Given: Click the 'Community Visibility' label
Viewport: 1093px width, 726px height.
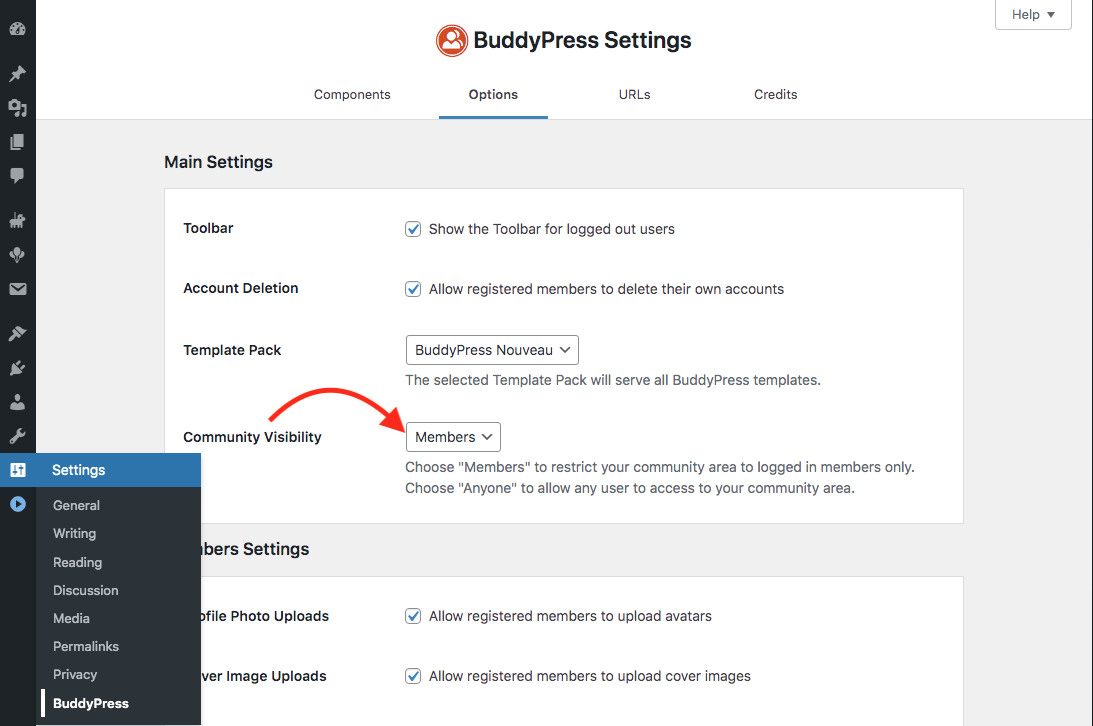Looking at the screenshot, I should click(x=252, y=437).
